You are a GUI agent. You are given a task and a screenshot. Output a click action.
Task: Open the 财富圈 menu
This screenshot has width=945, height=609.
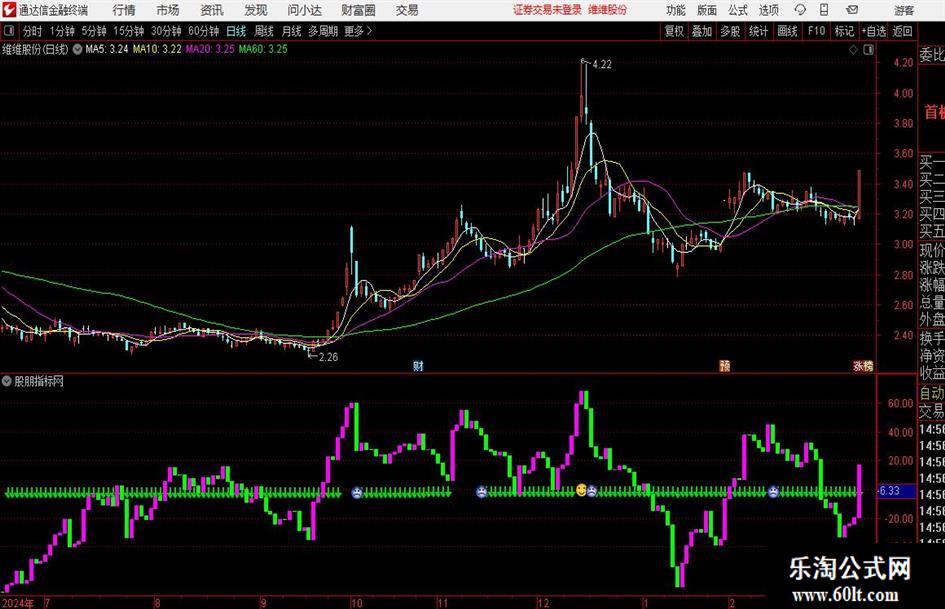358,10
